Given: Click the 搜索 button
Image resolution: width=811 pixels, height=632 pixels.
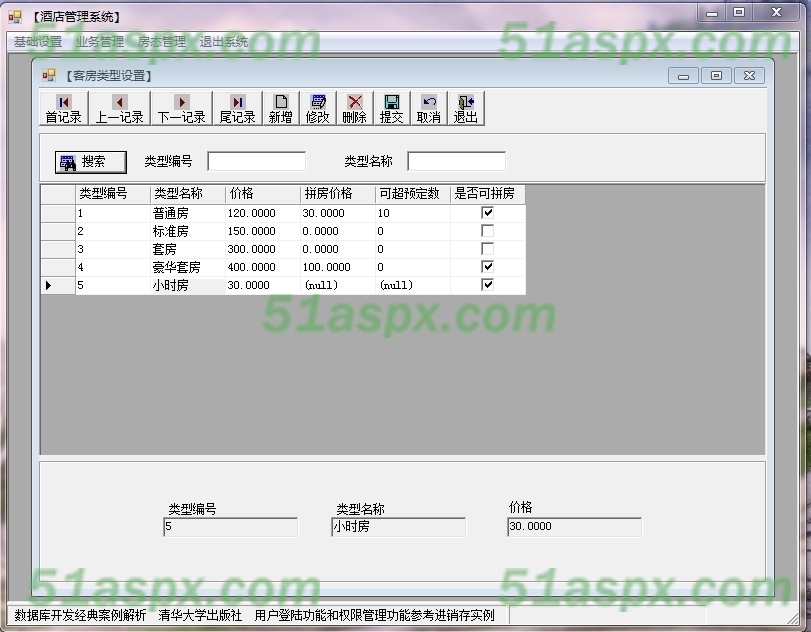Looking at the screenshot, I should click(x=91, y=162).
